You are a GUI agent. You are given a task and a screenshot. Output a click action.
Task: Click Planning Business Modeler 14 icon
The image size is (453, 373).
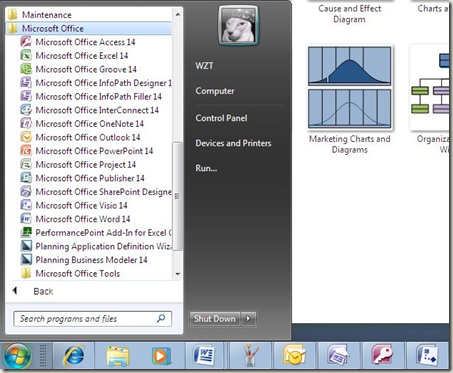point(26,260)
